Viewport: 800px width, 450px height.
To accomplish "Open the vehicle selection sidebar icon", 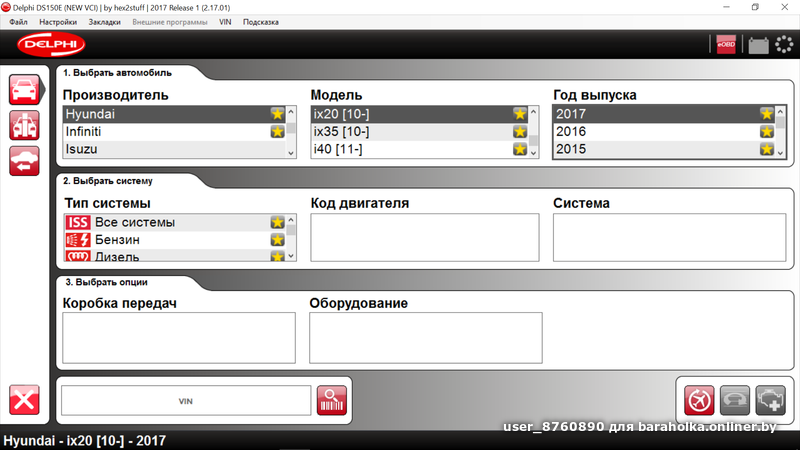I will coord(24,90).
